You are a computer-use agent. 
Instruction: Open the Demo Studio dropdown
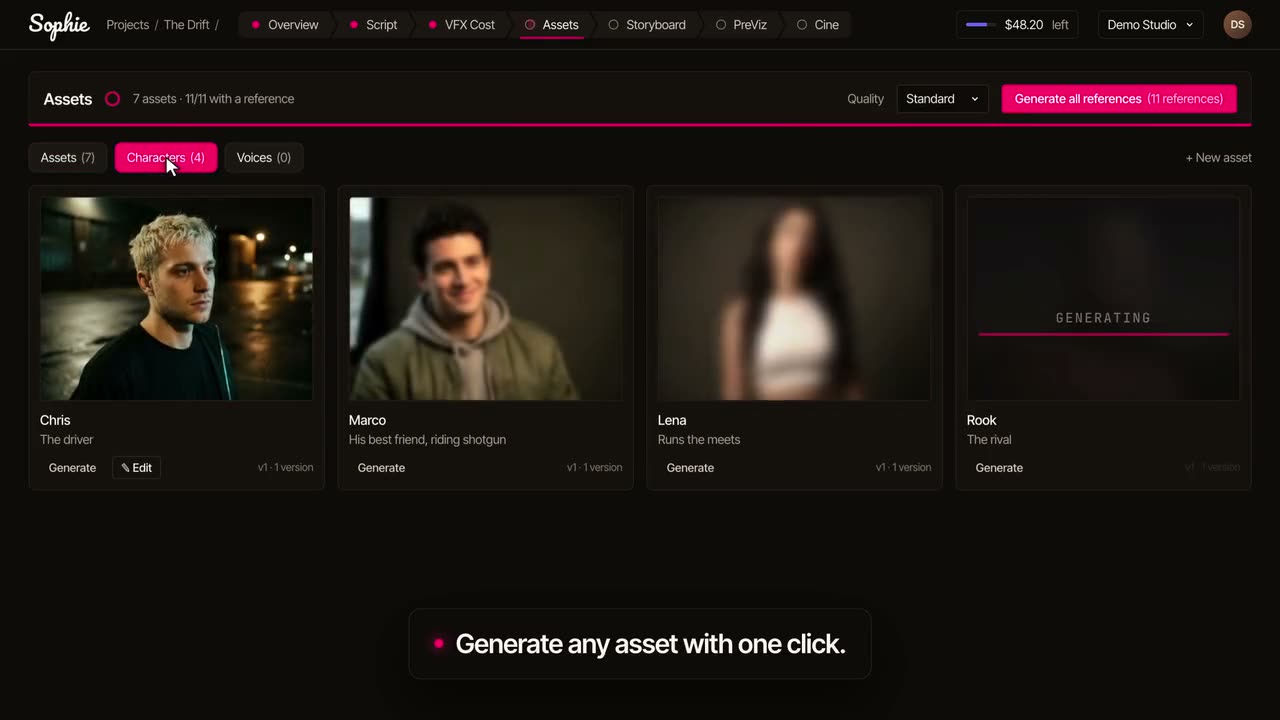tap(1150, 25)
